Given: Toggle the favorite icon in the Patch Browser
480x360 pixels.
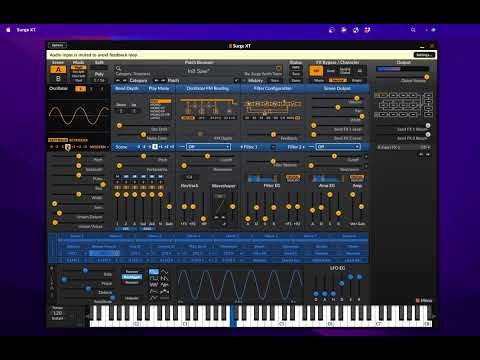Looking at the screenshot, I should click(279, 68).
